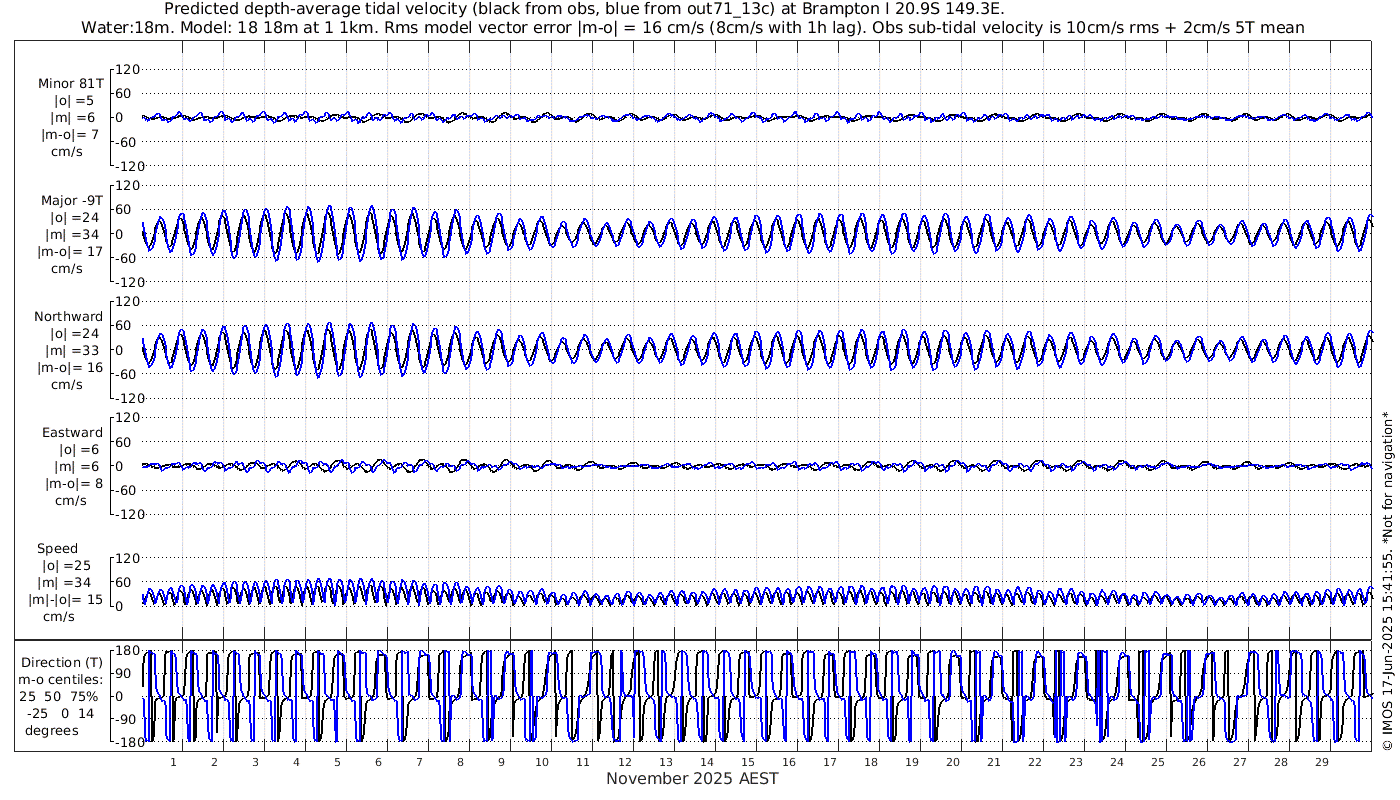Click day "8" on the date axis
Image resolution: width=1400 pixels, height=800 pixels.
(x=460, y=761)
